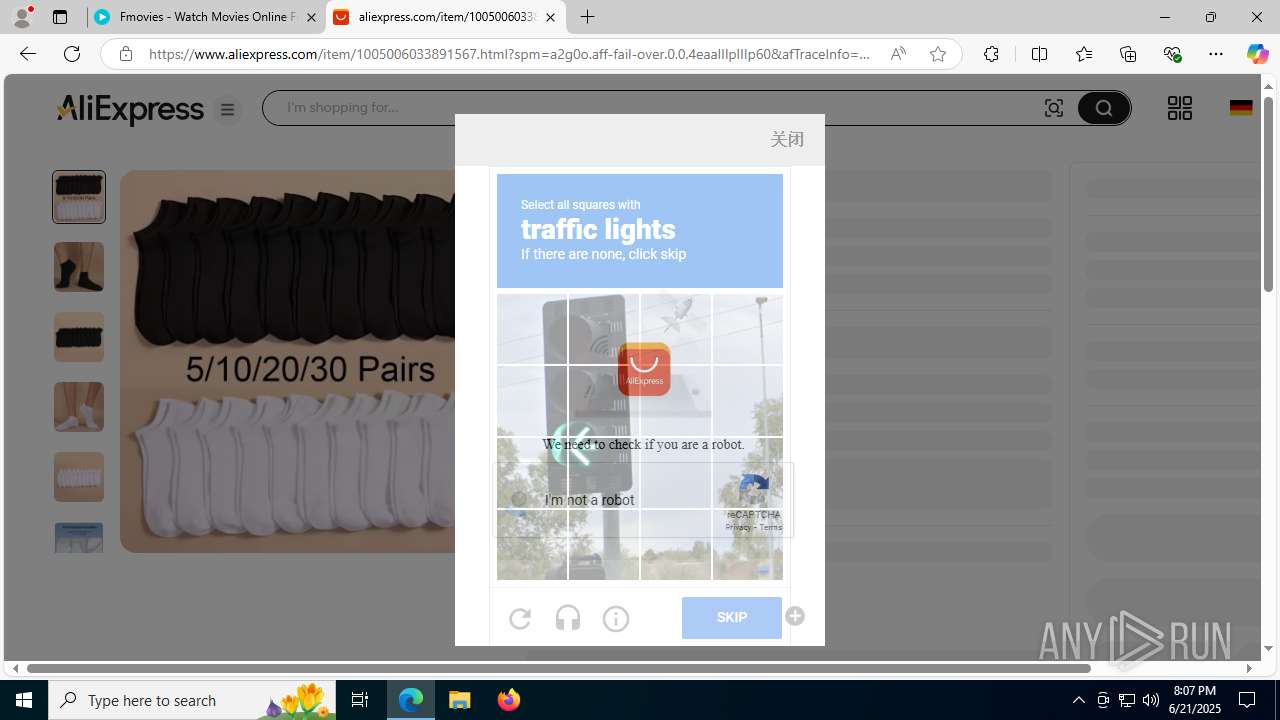Viewport: 1280px width, 720px height.
Task: Open Windows Start menu
Action: 24,700
